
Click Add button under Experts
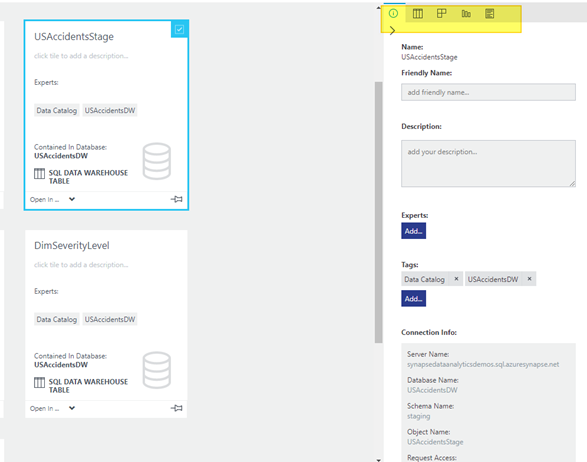413,231
